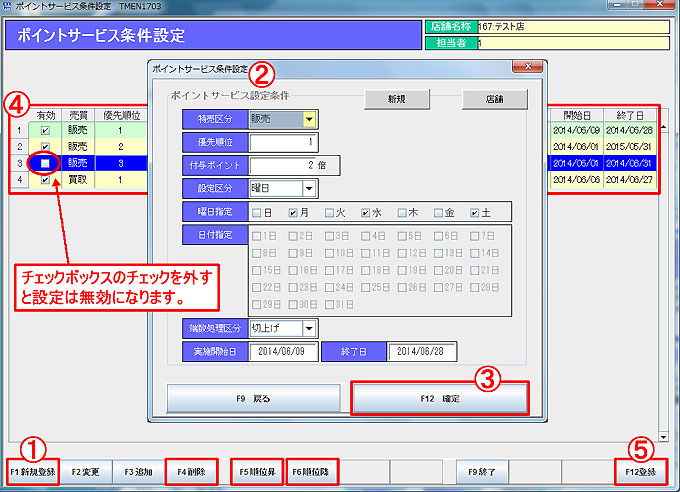Toggle the 有効 checkbox in row 4
The width and height of the screenshot is (680, 492).
pyautogui.click(x=45, y=180)
